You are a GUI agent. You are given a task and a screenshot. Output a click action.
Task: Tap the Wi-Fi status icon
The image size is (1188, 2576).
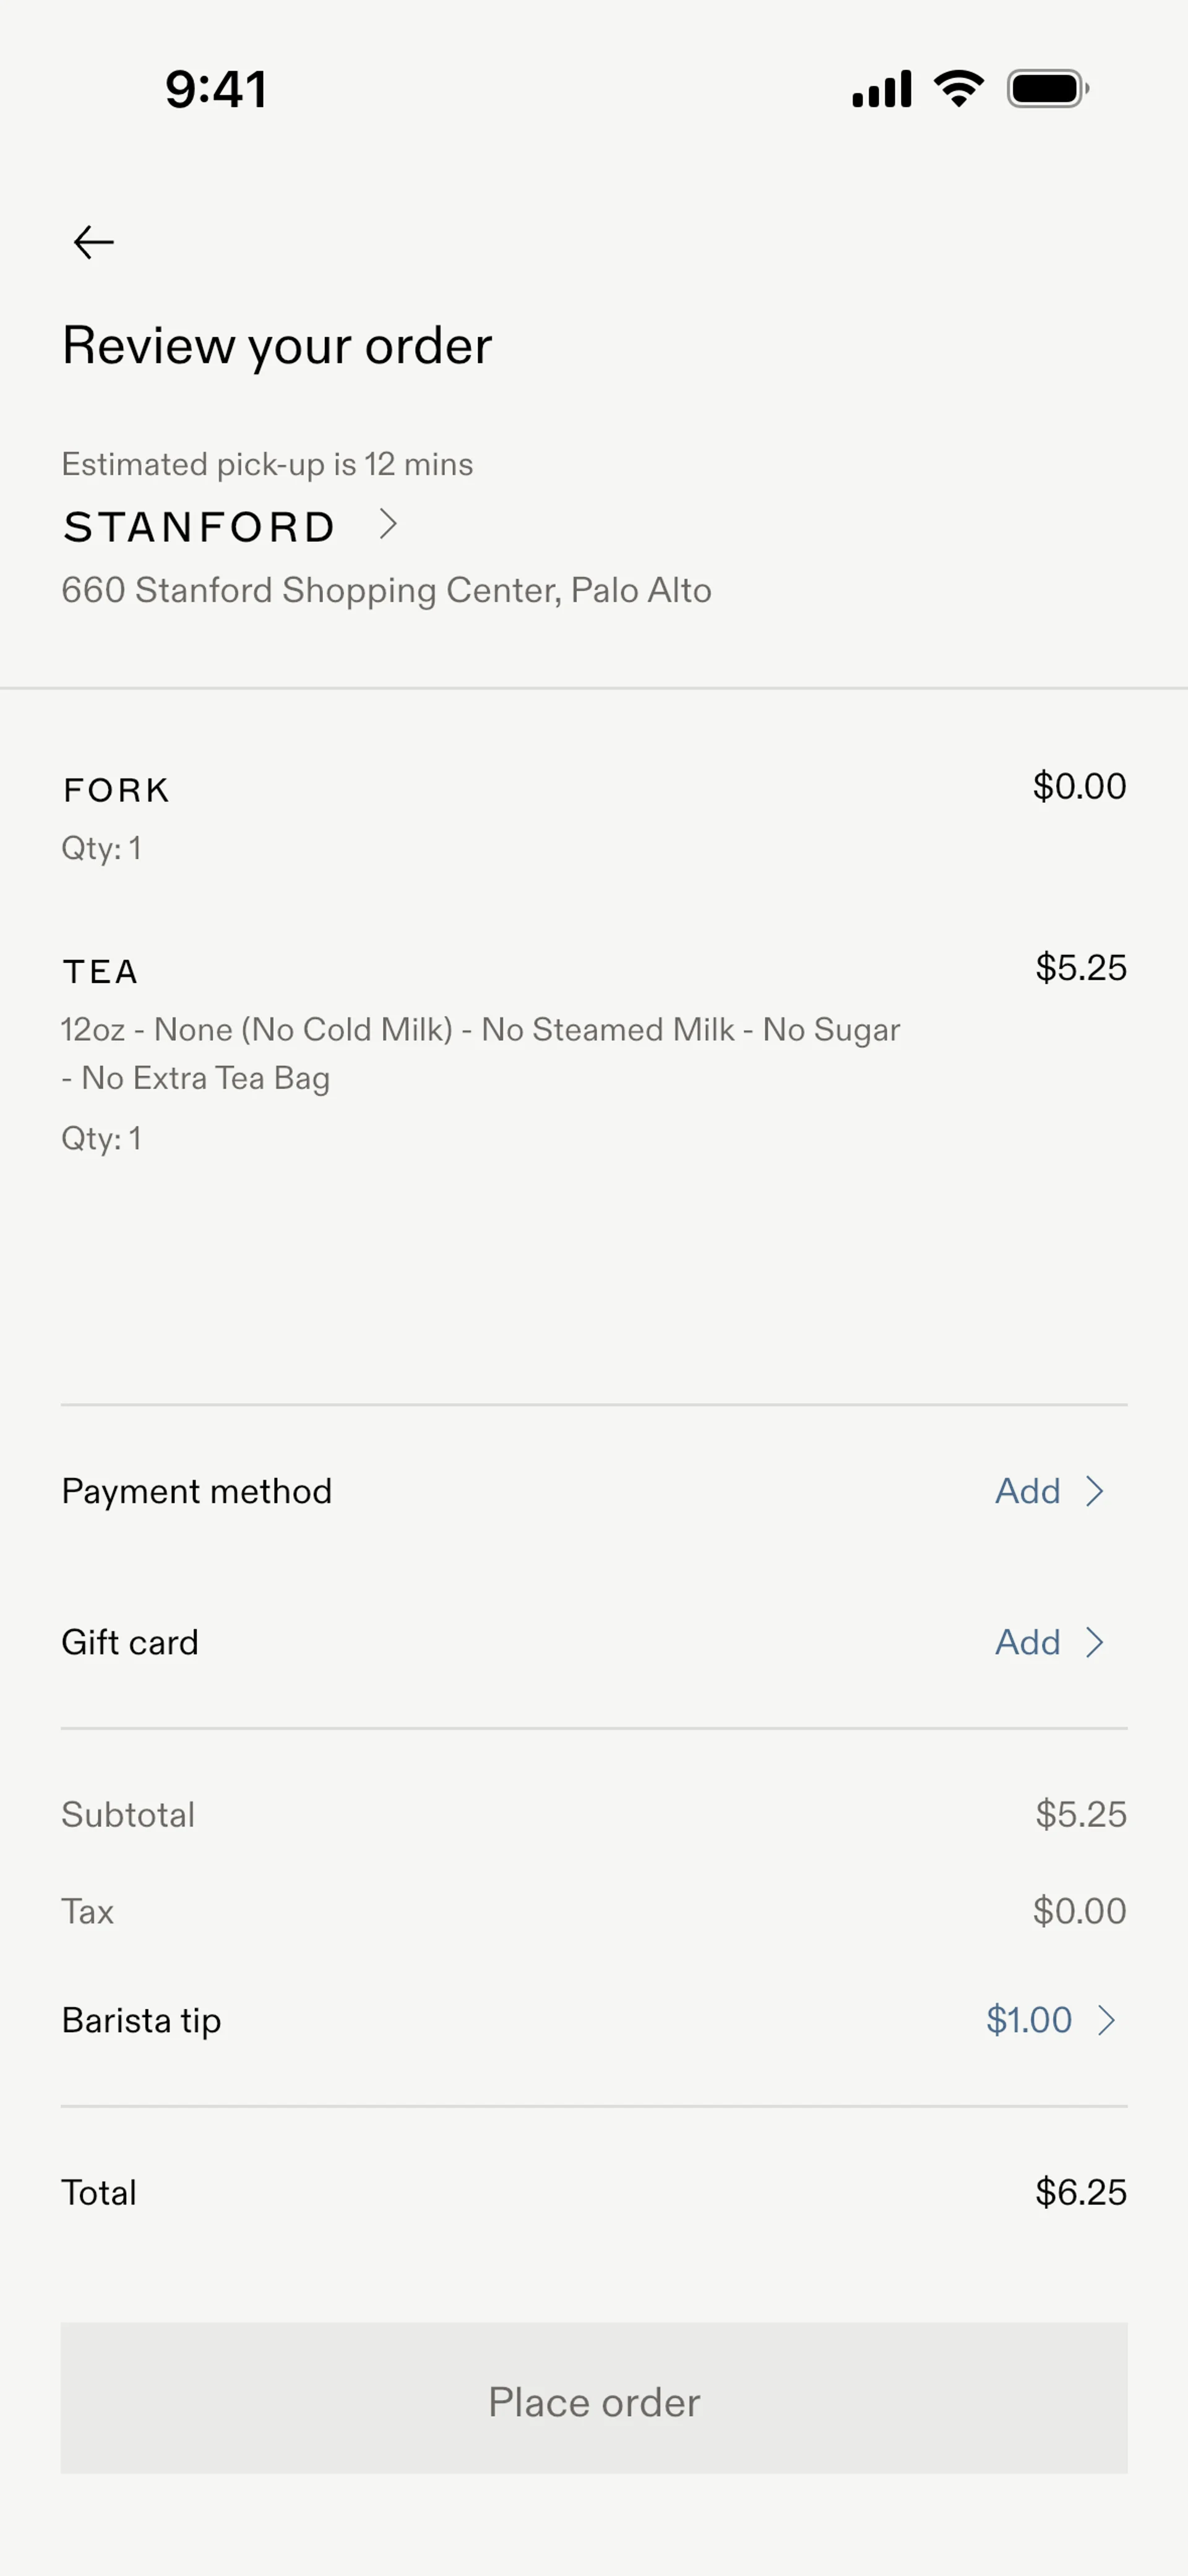(x=959, y=89)
